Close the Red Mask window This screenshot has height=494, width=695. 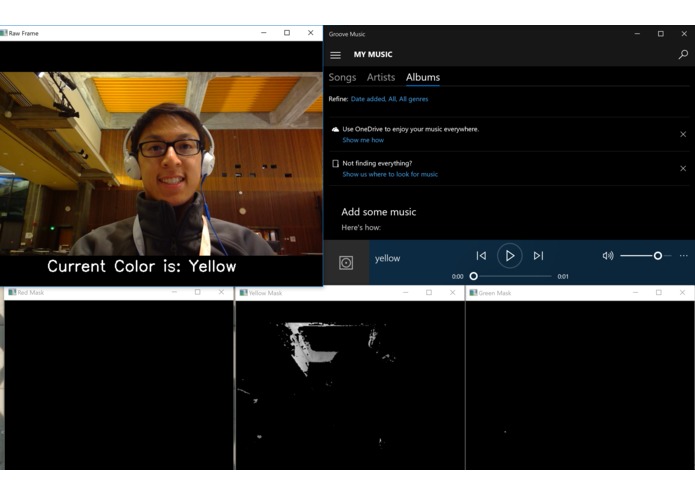(221, 292)
